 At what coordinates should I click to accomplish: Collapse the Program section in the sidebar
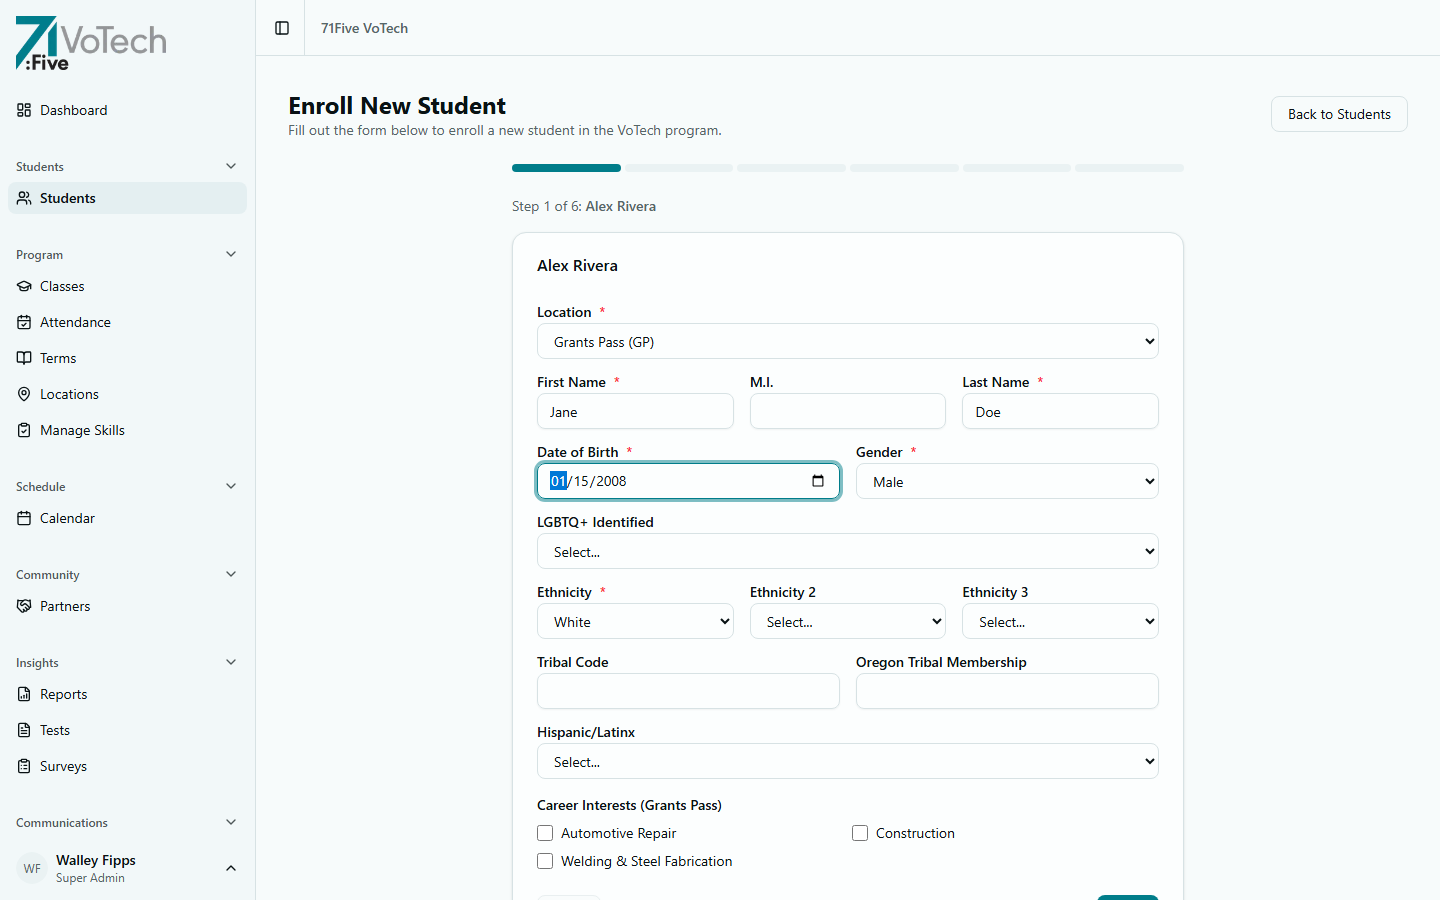[231, 254]
